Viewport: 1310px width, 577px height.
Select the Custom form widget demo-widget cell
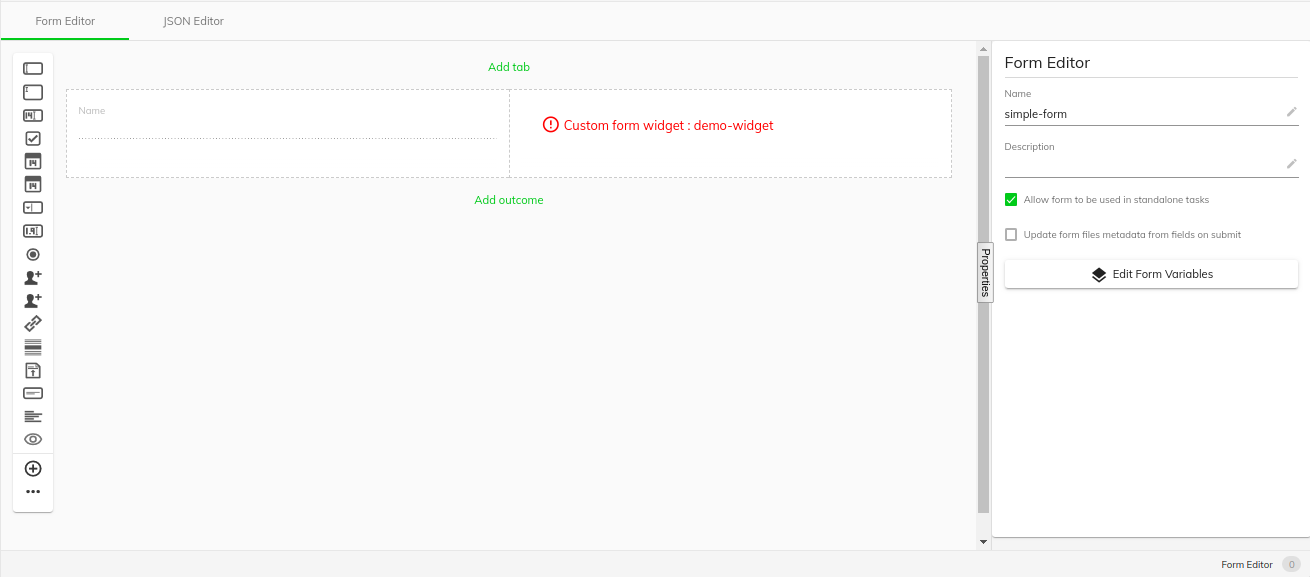pyautogui.click(x=731, y=133)
